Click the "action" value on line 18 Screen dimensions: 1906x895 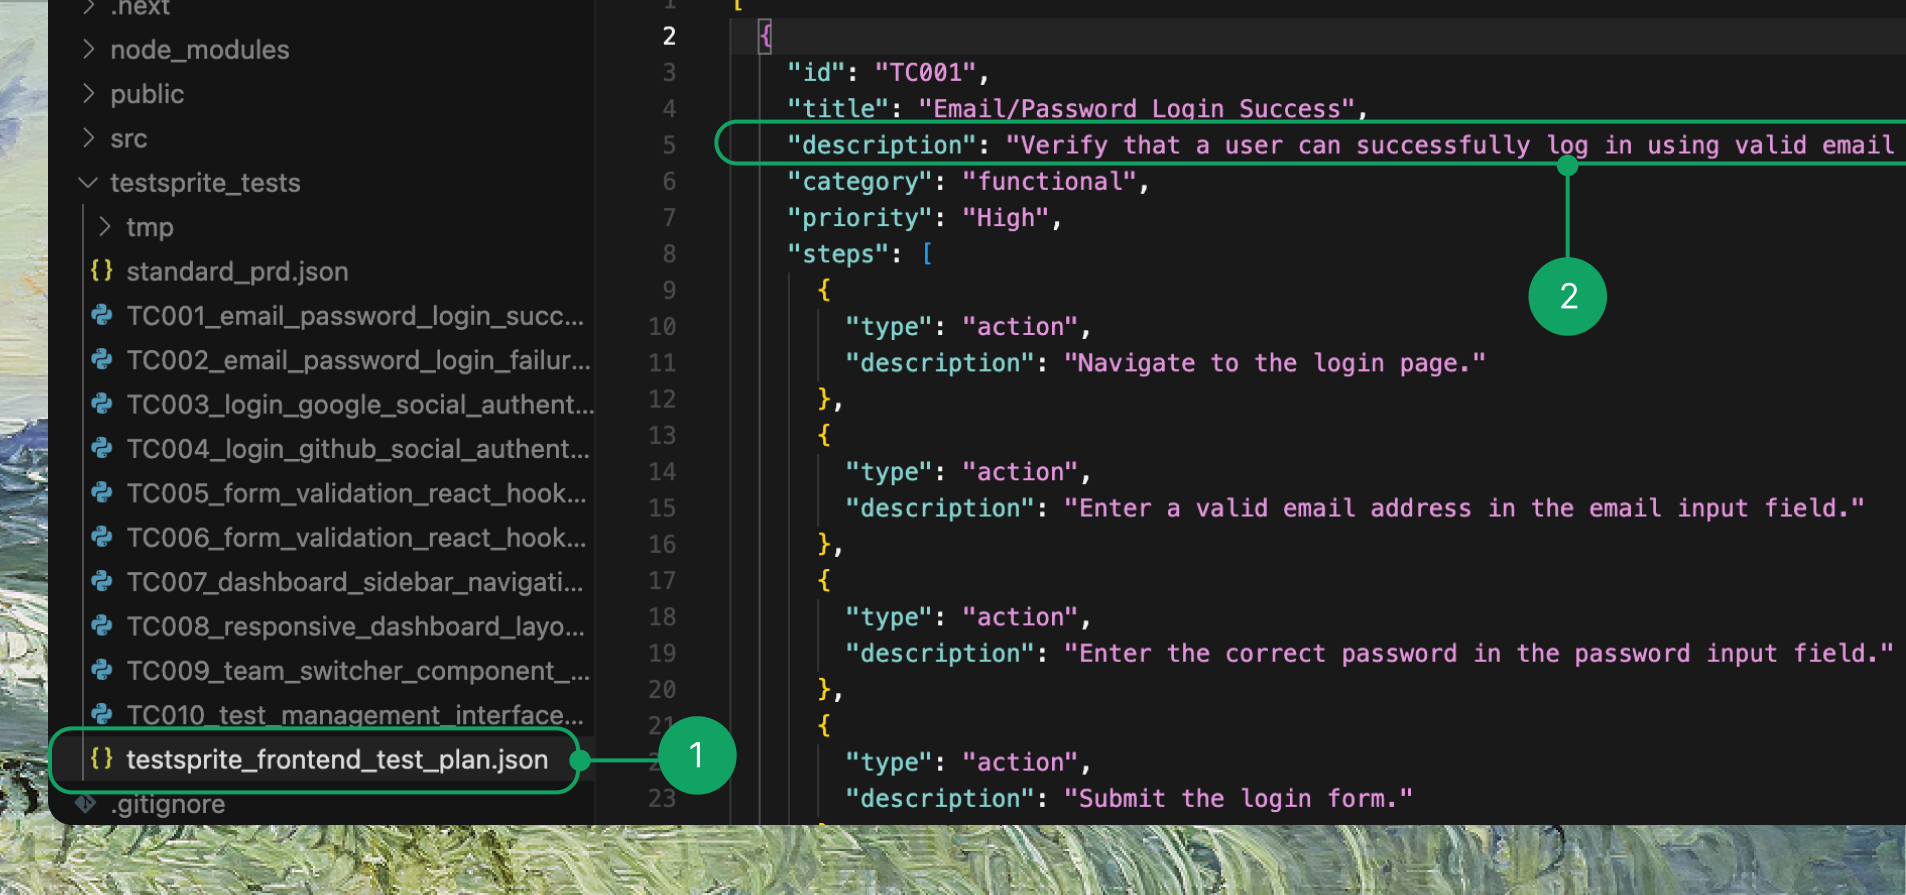[1020, 617]
